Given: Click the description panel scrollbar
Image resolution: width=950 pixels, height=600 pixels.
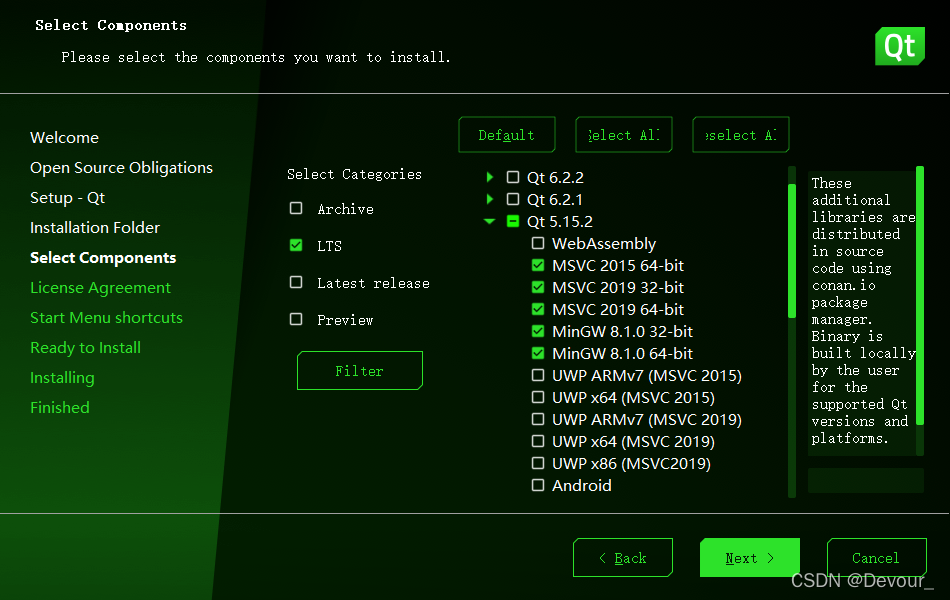Looking at the screenshot, I should tap(920, 295).
